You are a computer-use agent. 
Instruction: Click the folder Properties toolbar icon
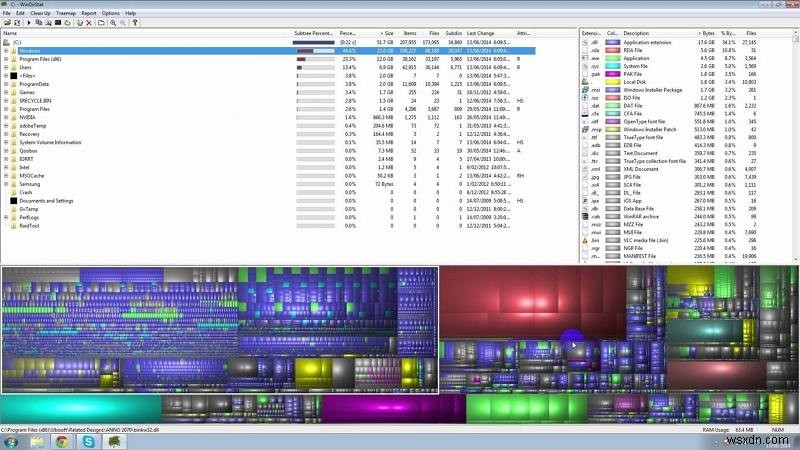101,23
